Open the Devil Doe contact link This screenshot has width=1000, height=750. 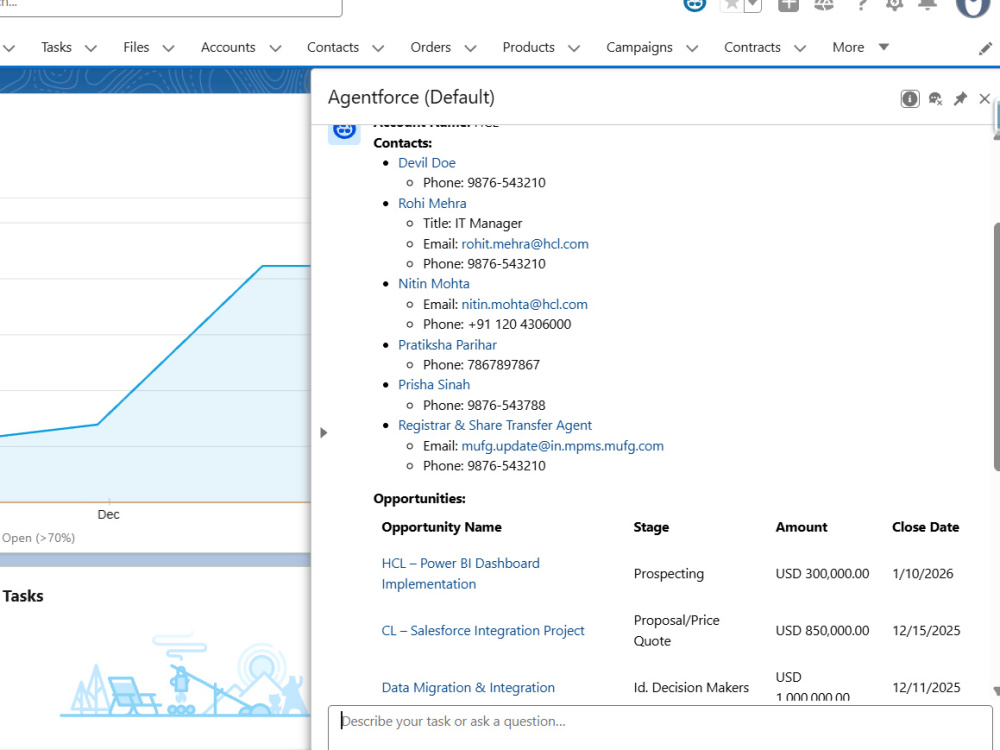427,163
